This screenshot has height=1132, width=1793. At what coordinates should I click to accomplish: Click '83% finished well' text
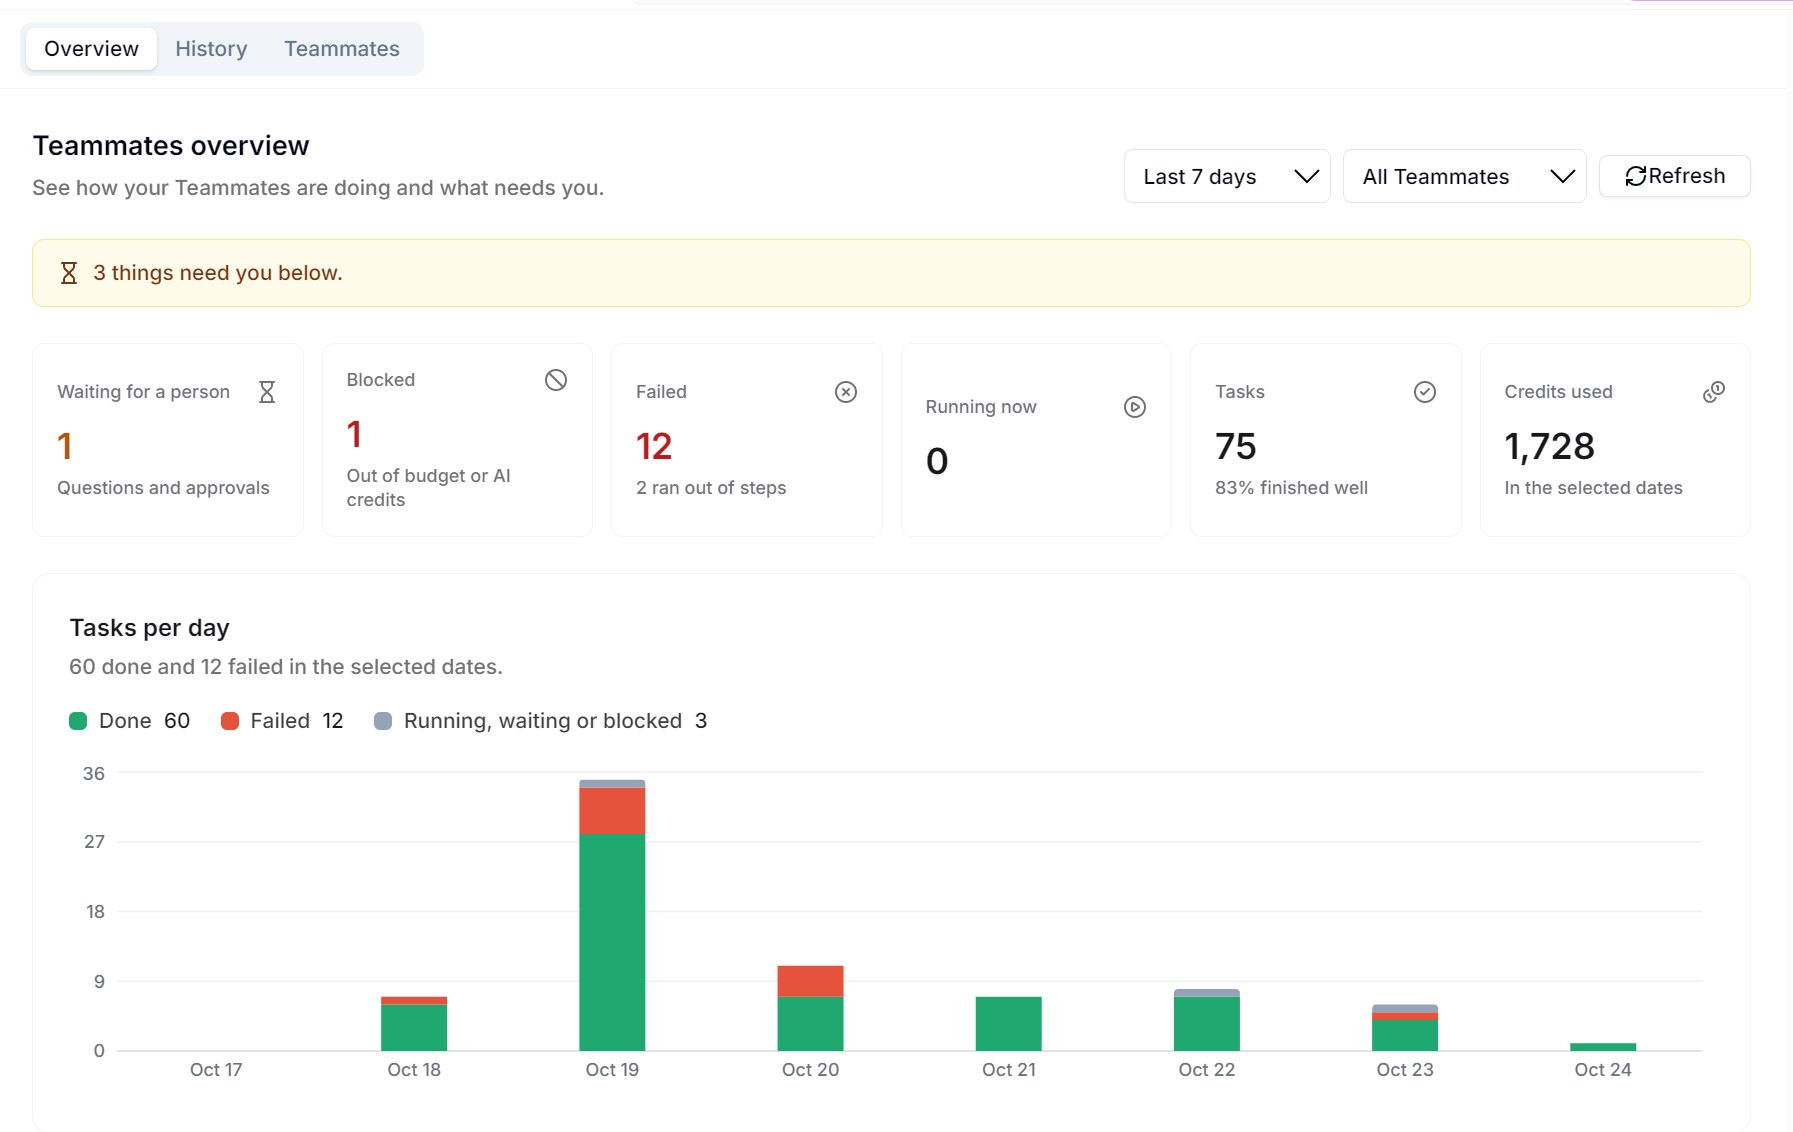click(x=1291, y=488)
